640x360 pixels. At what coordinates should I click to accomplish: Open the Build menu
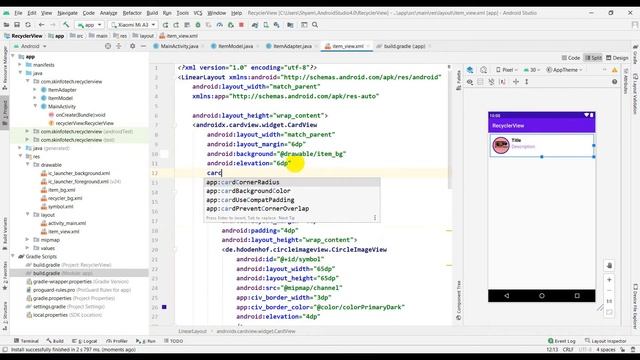[x=152, y=13]
